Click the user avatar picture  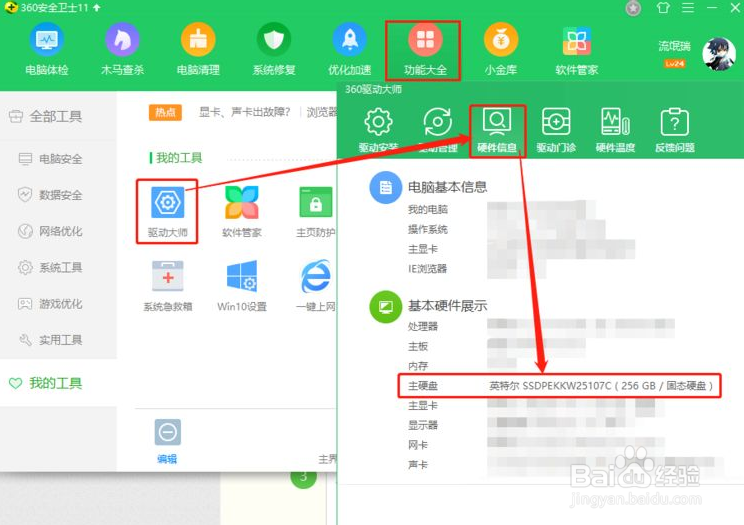click(719, 54)
